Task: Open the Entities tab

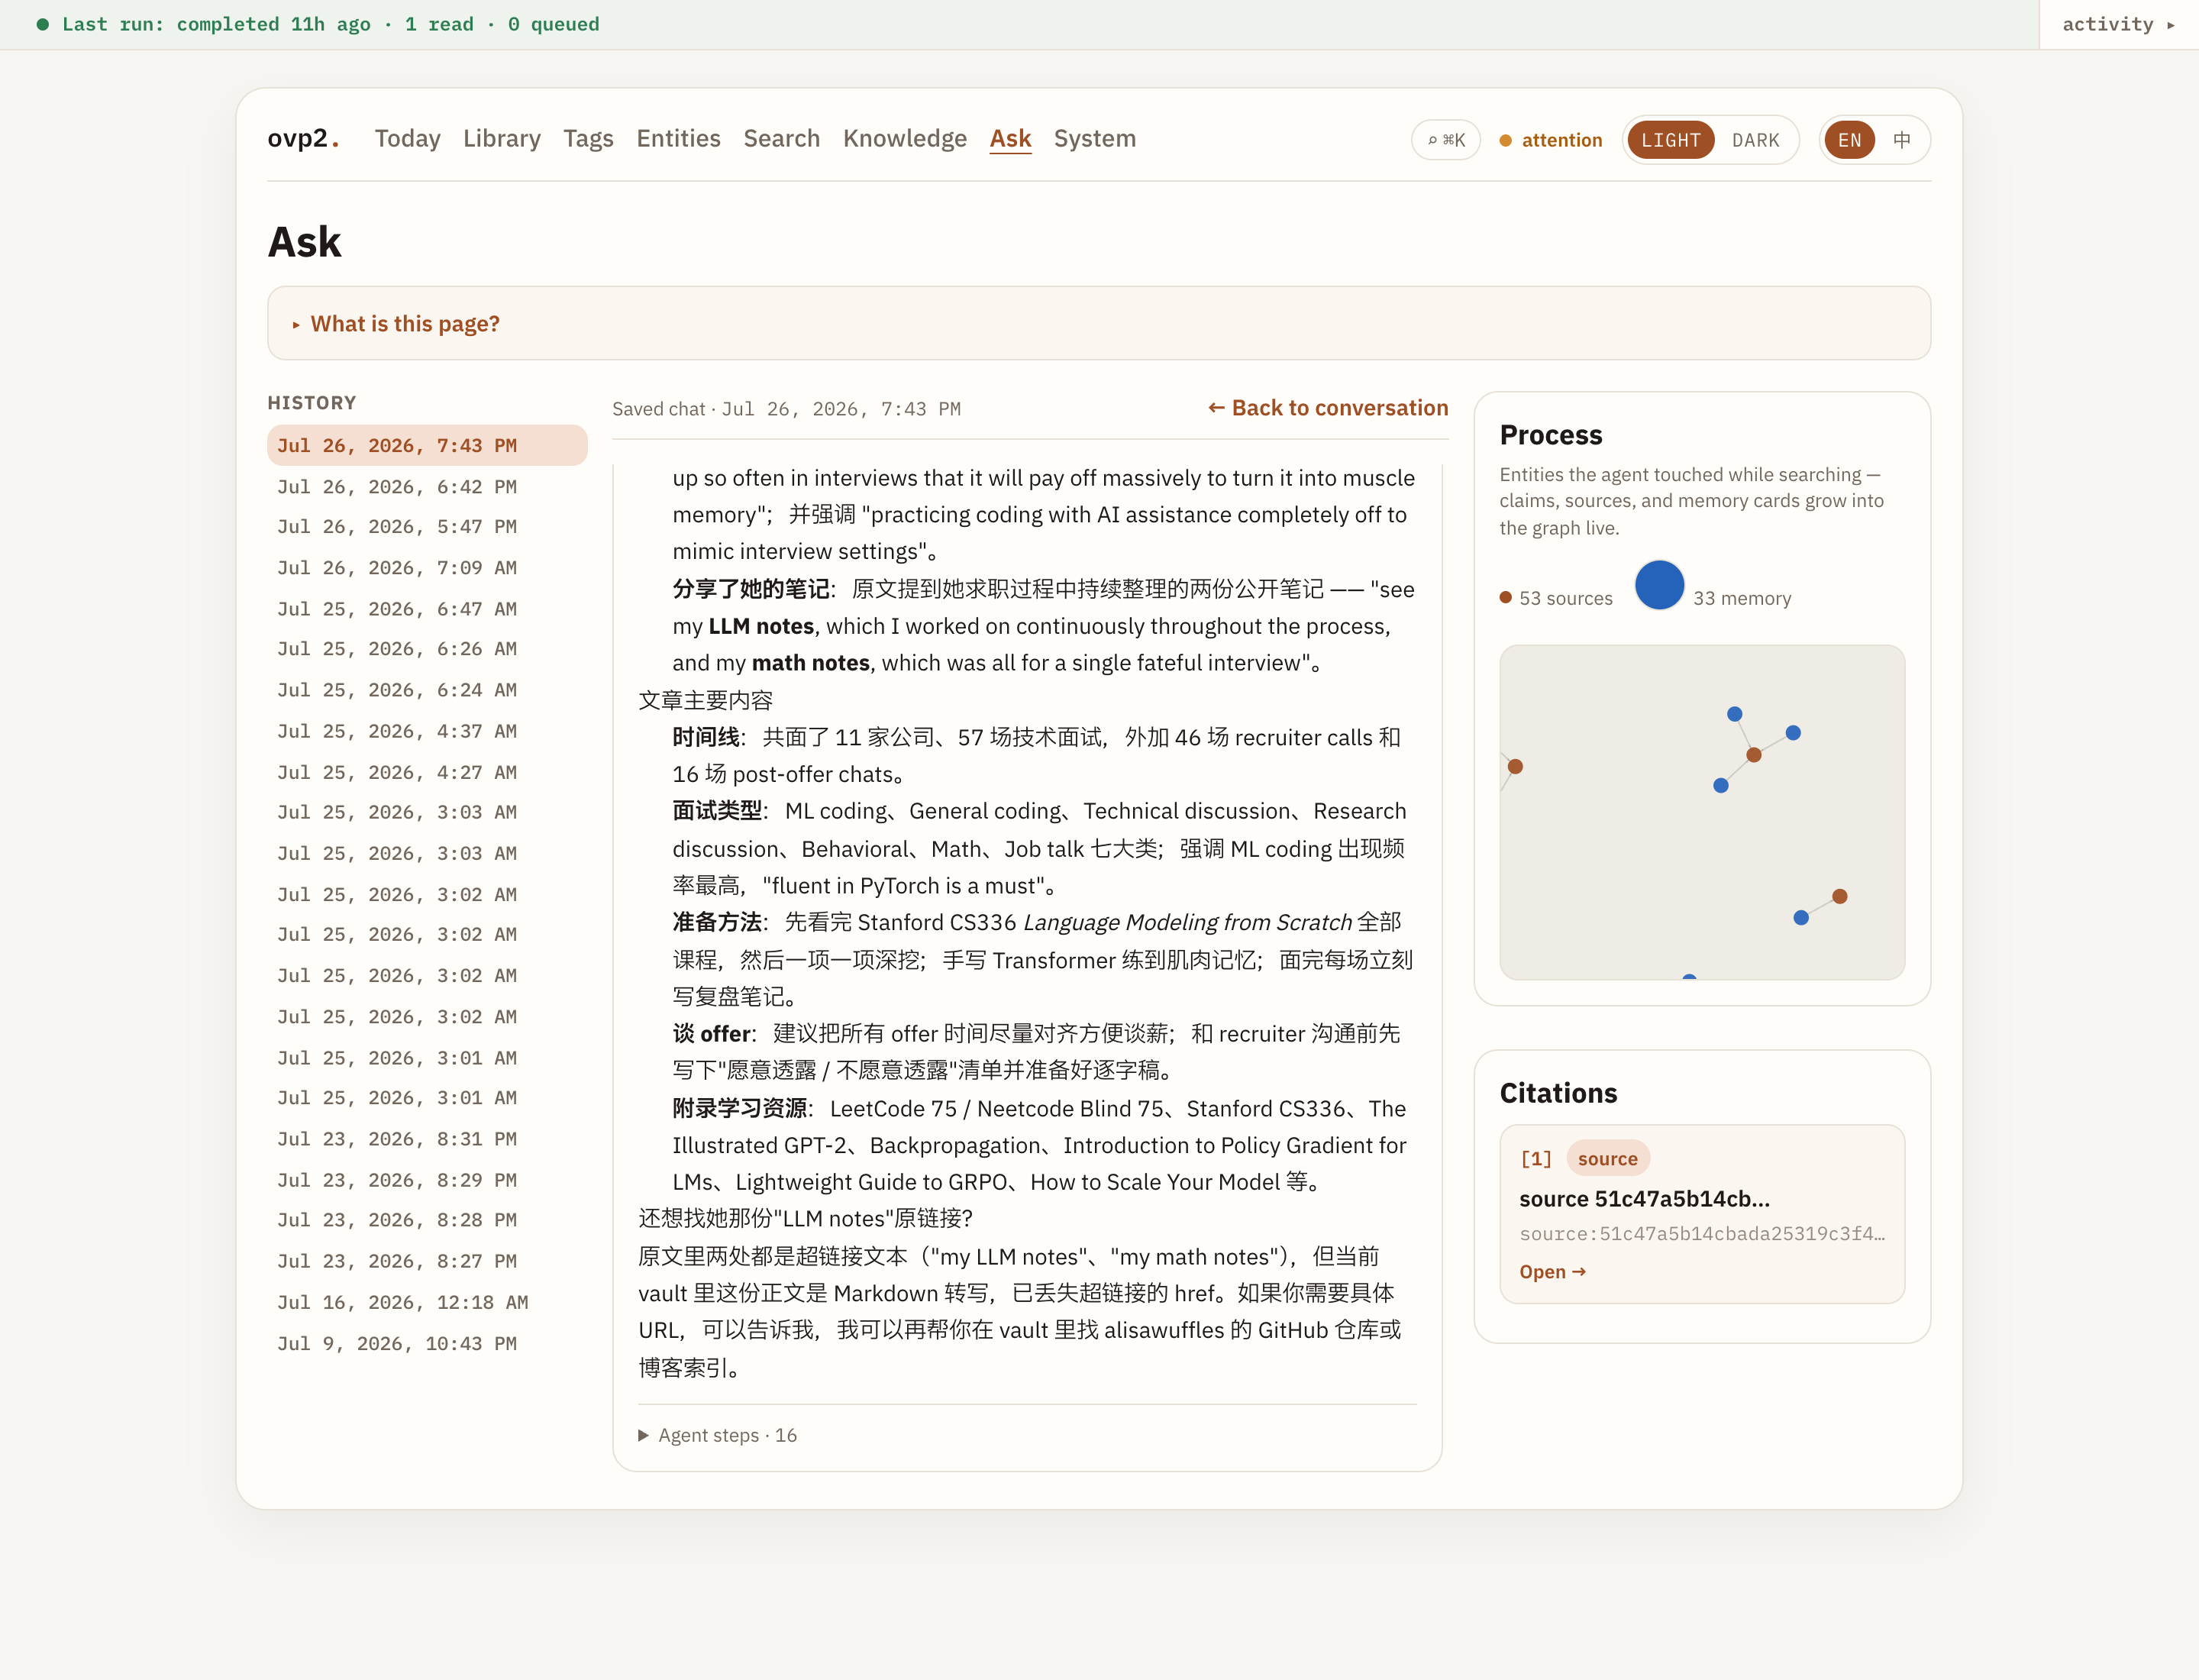Action: click(x=678, y=138)
